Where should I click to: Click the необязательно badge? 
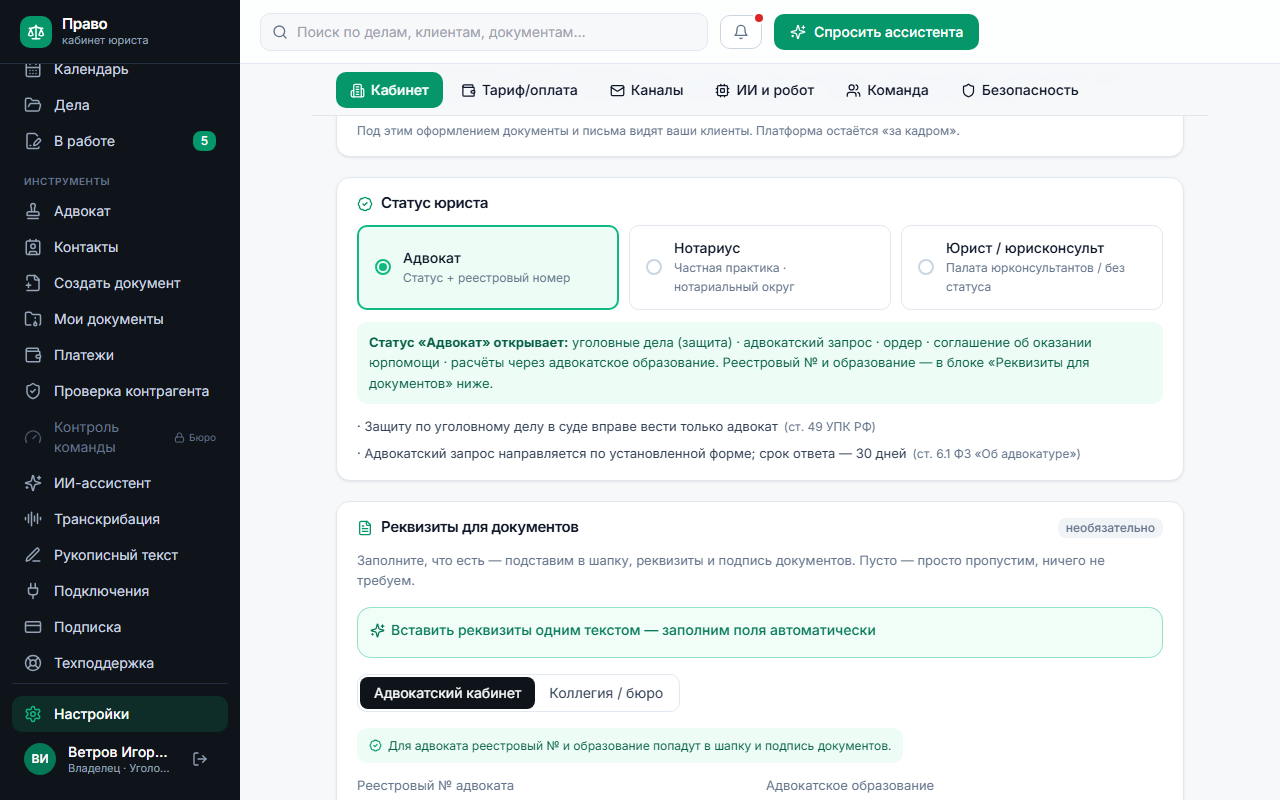click(1110, 527)
